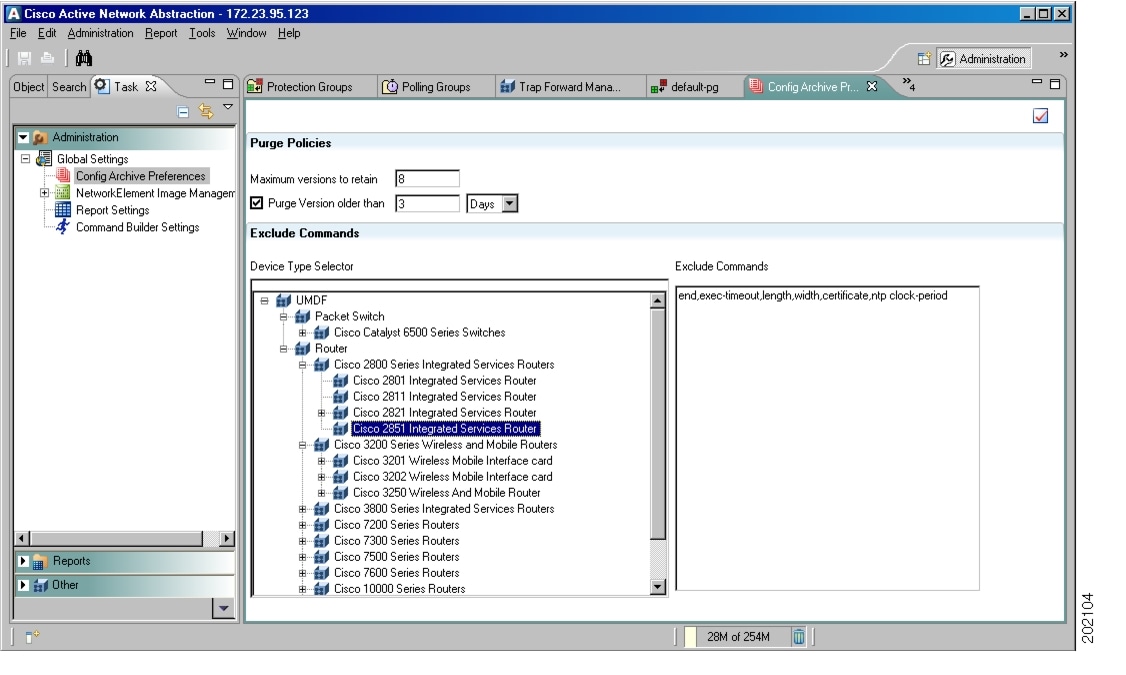Select Cisco 3250 Wireless And Mobile Router

pos(447,493)
